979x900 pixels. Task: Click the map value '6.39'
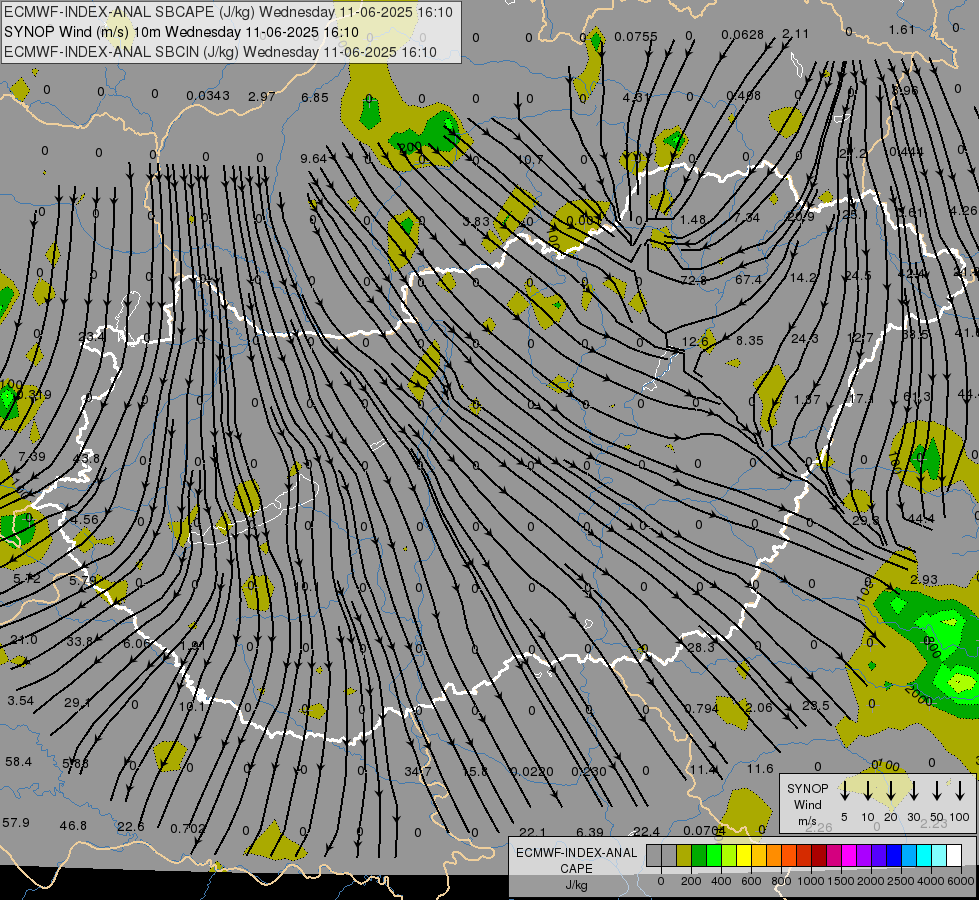(590, 832)
